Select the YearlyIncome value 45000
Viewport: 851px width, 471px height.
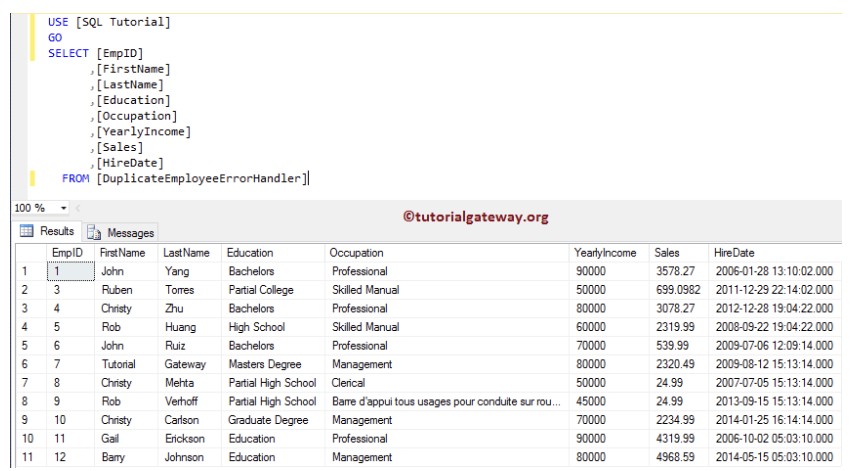609,402
